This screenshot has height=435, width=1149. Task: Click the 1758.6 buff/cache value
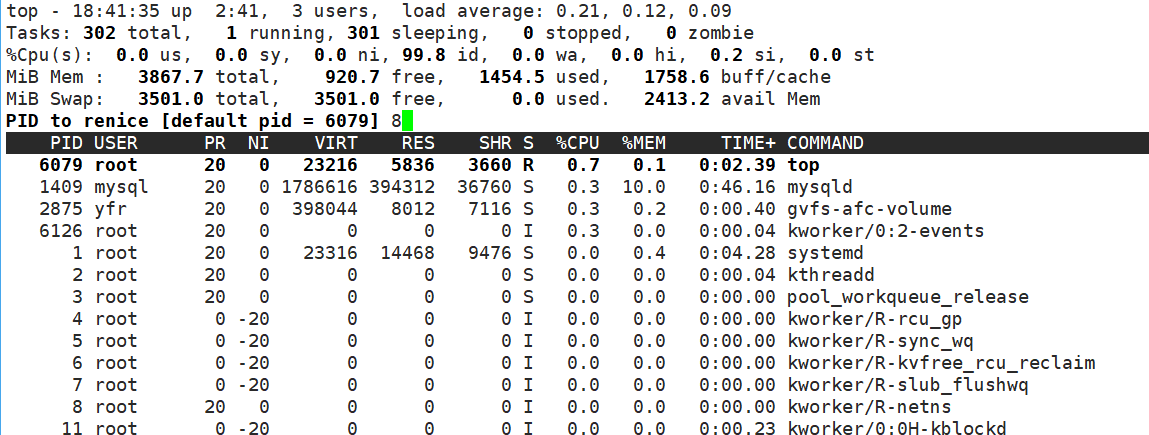tap(676, 78)
